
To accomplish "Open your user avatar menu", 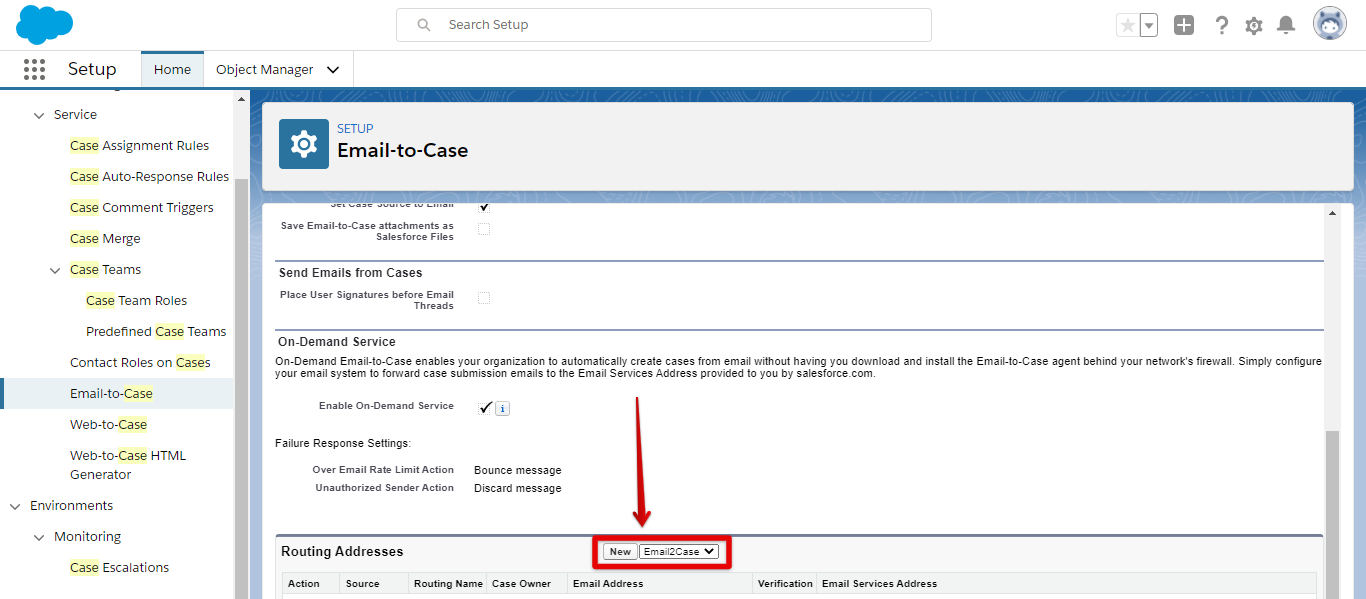I will tap(1329, 22).
